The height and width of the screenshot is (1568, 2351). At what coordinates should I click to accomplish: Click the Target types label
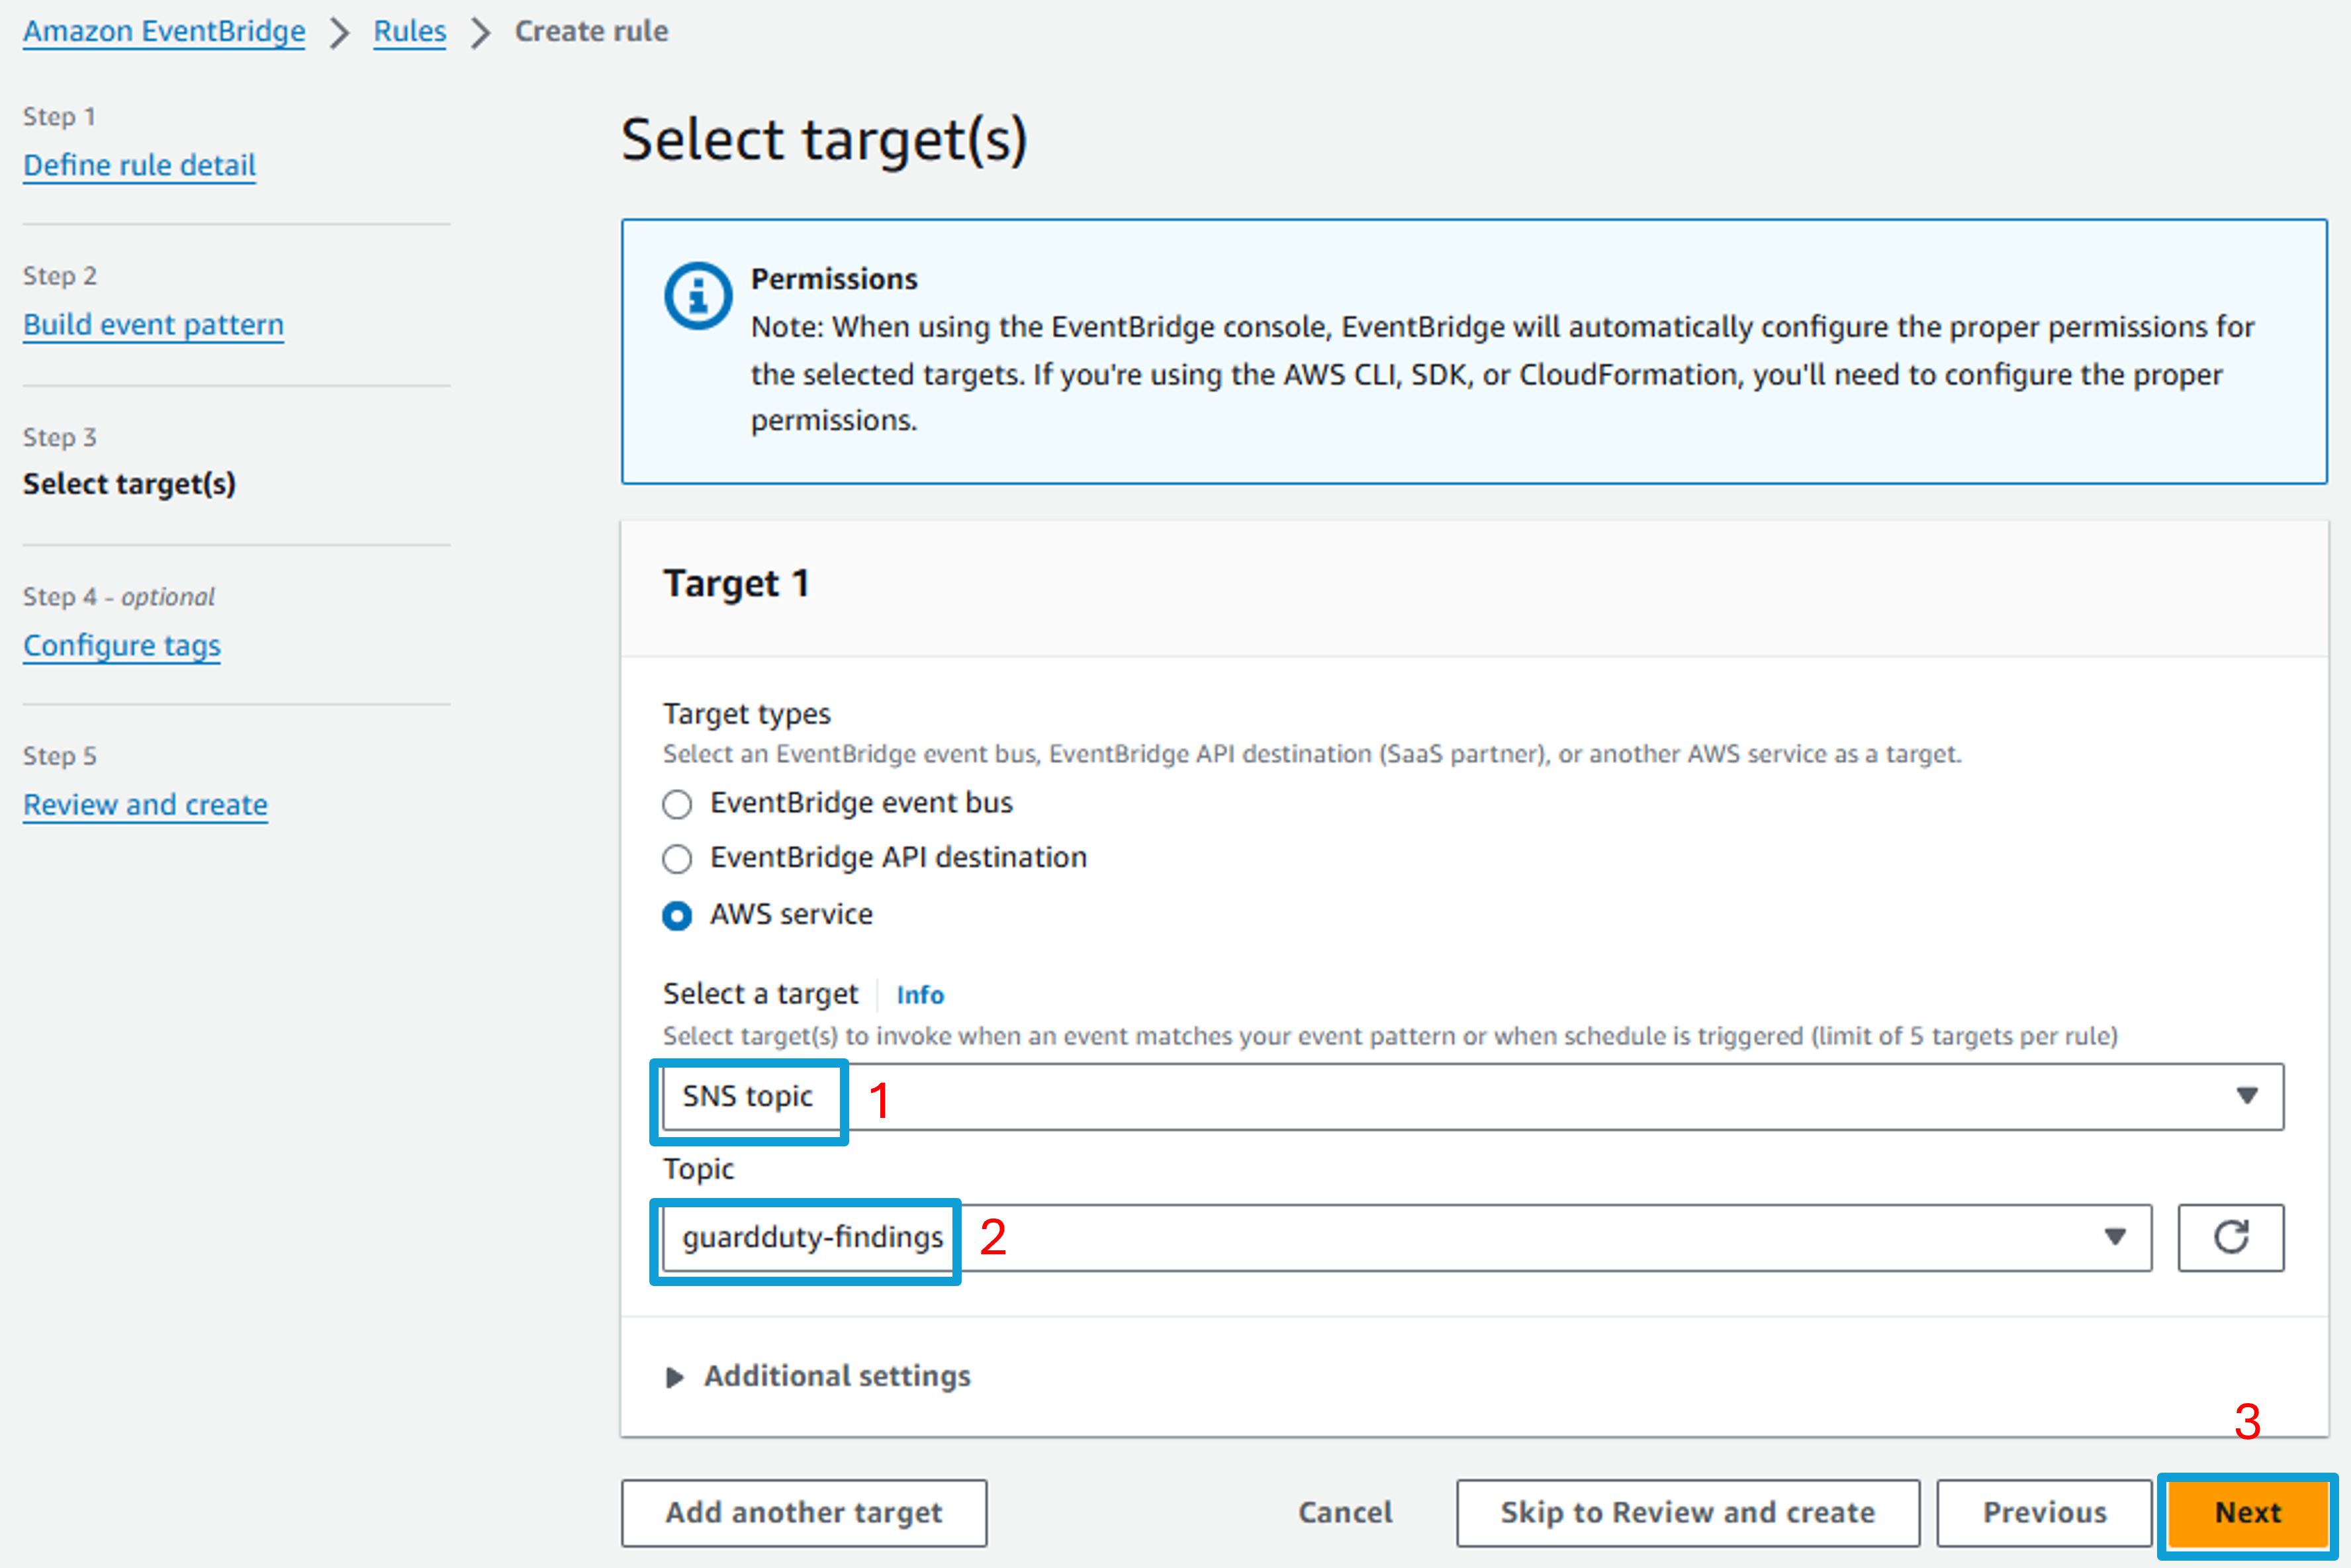(x=746, y=714)
